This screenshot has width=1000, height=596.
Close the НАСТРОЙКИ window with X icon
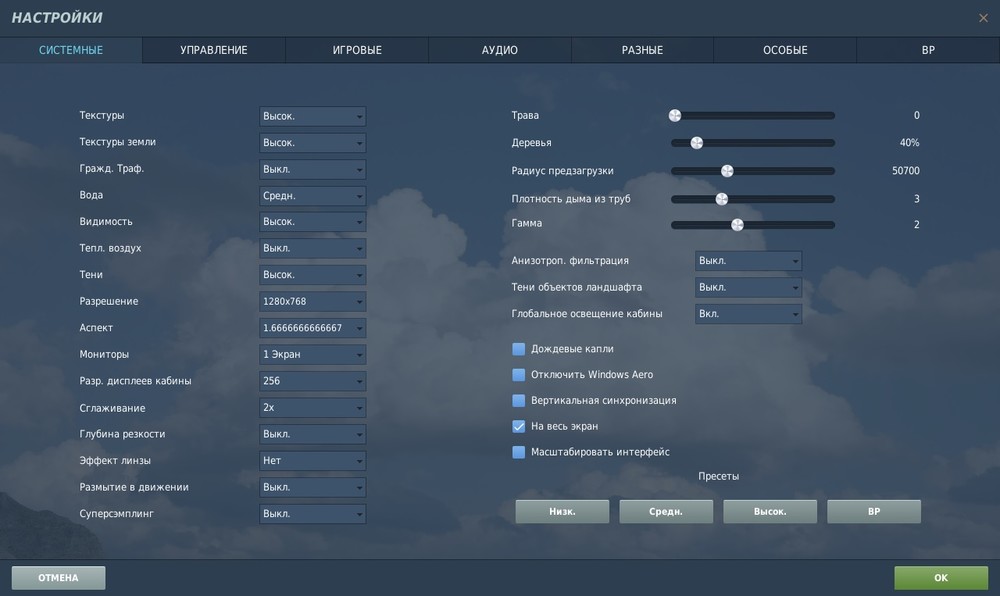983,18
